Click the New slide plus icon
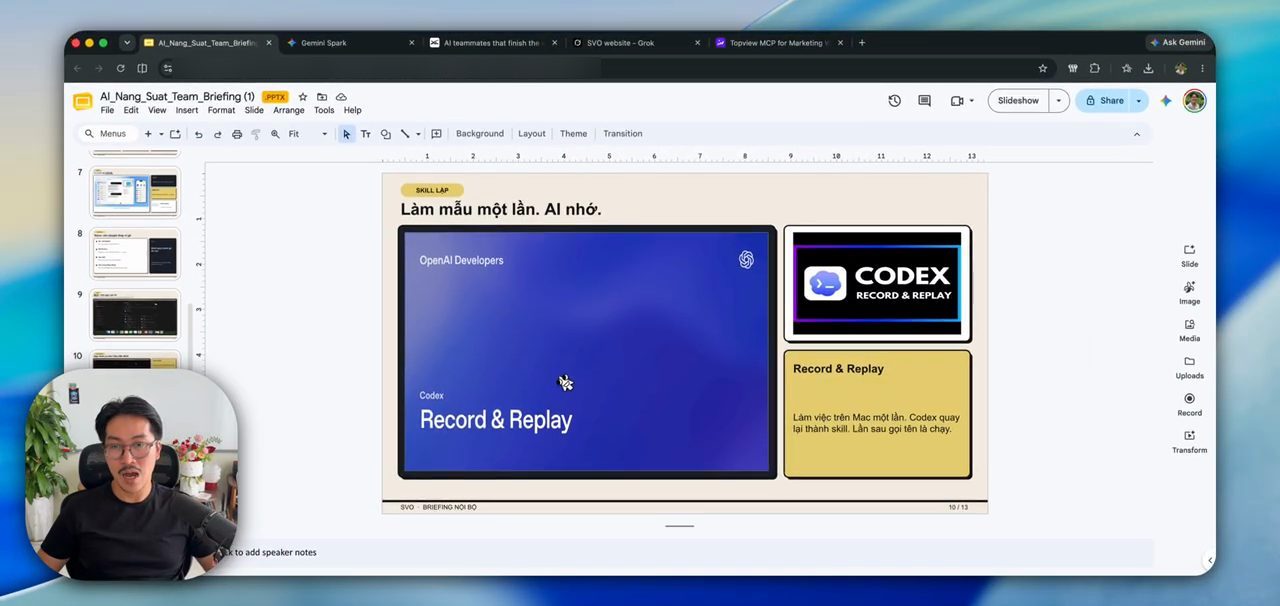 148,134
